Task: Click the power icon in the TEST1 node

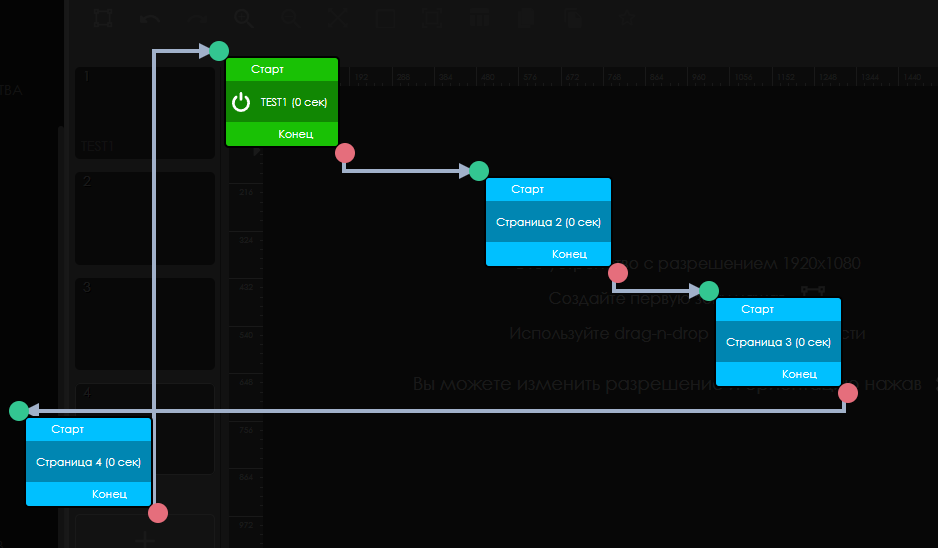Action: [x=241, y=102]
